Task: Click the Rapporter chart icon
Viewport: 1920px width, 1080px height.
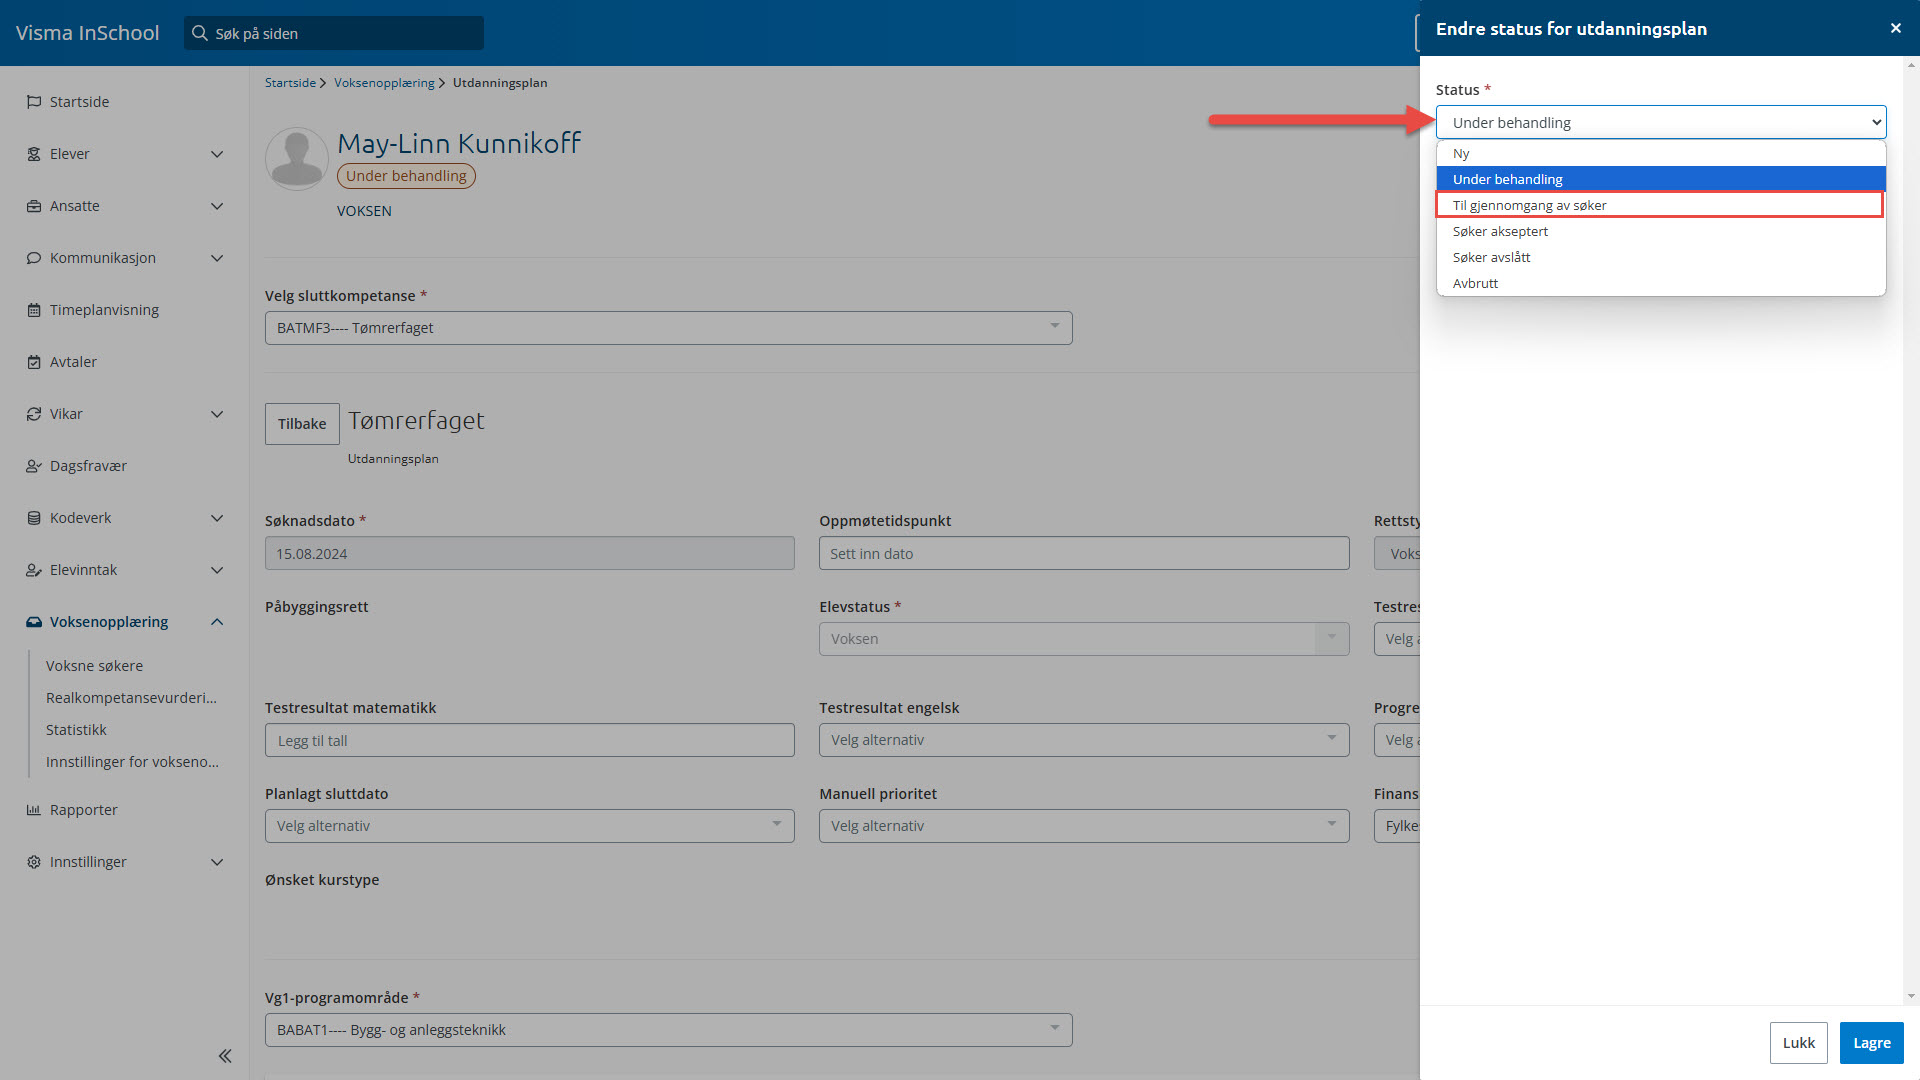Action: (34, 810)
